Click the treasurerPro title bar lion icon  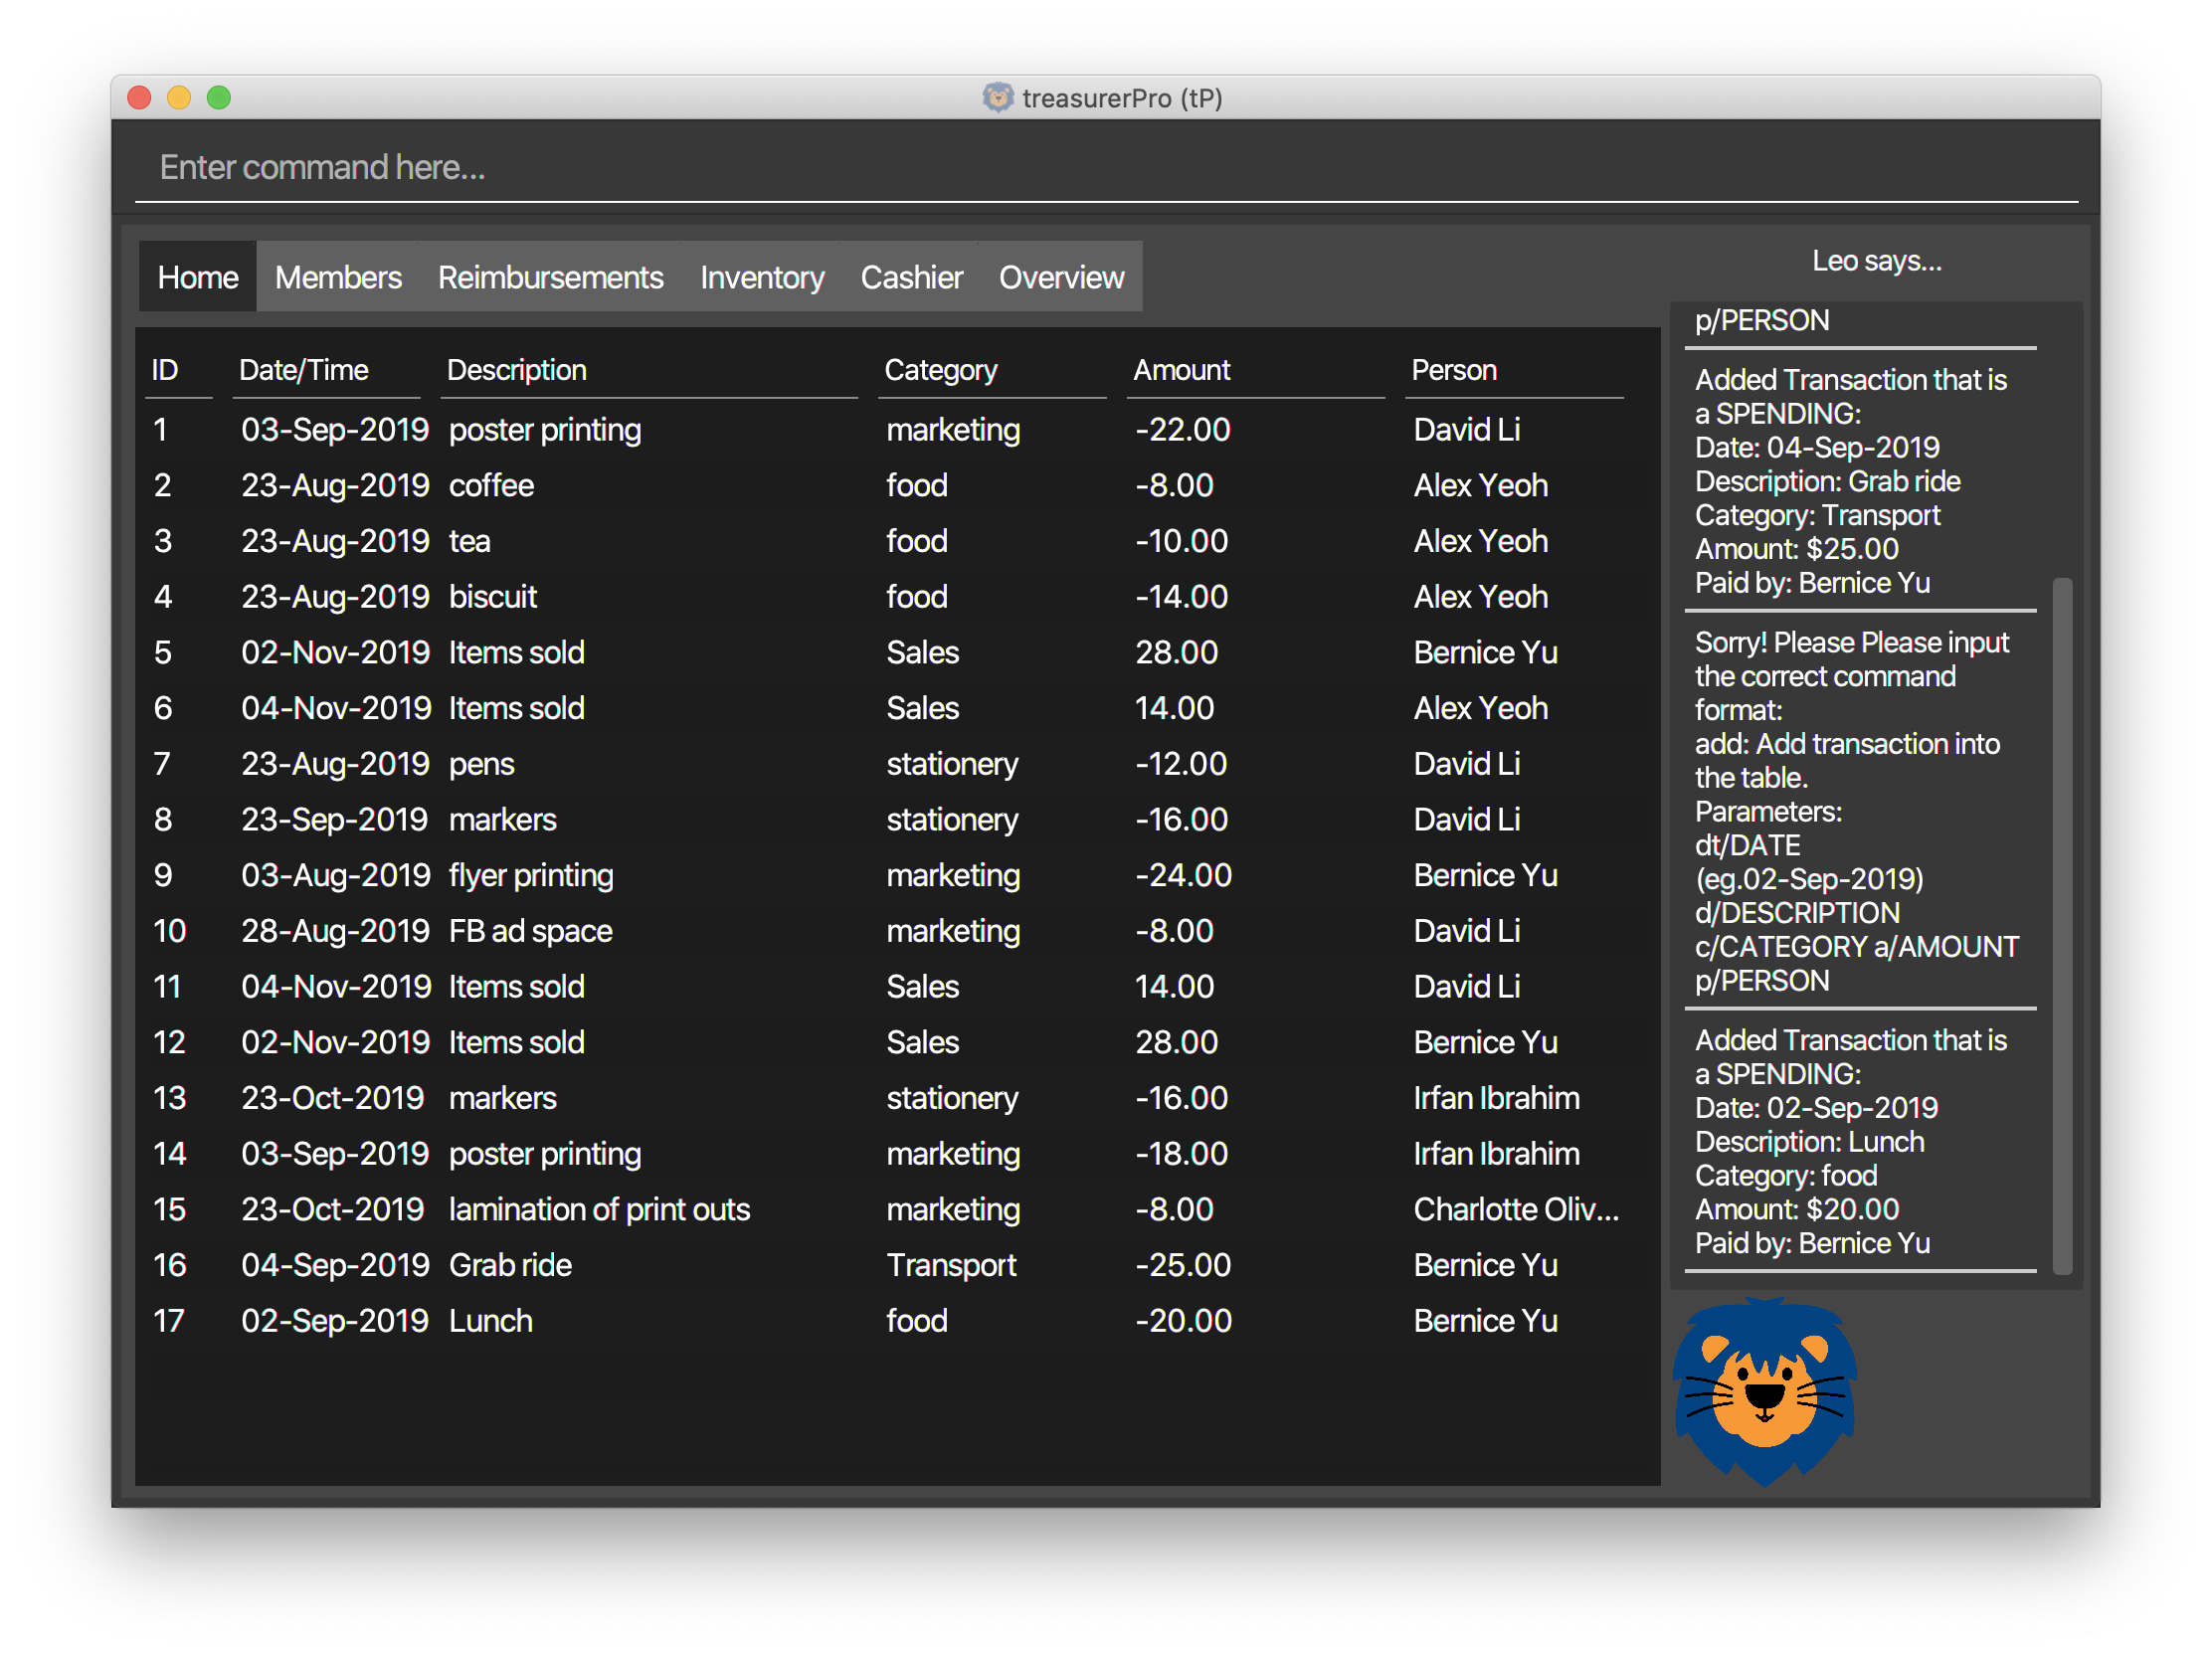(x=997, y=97)
